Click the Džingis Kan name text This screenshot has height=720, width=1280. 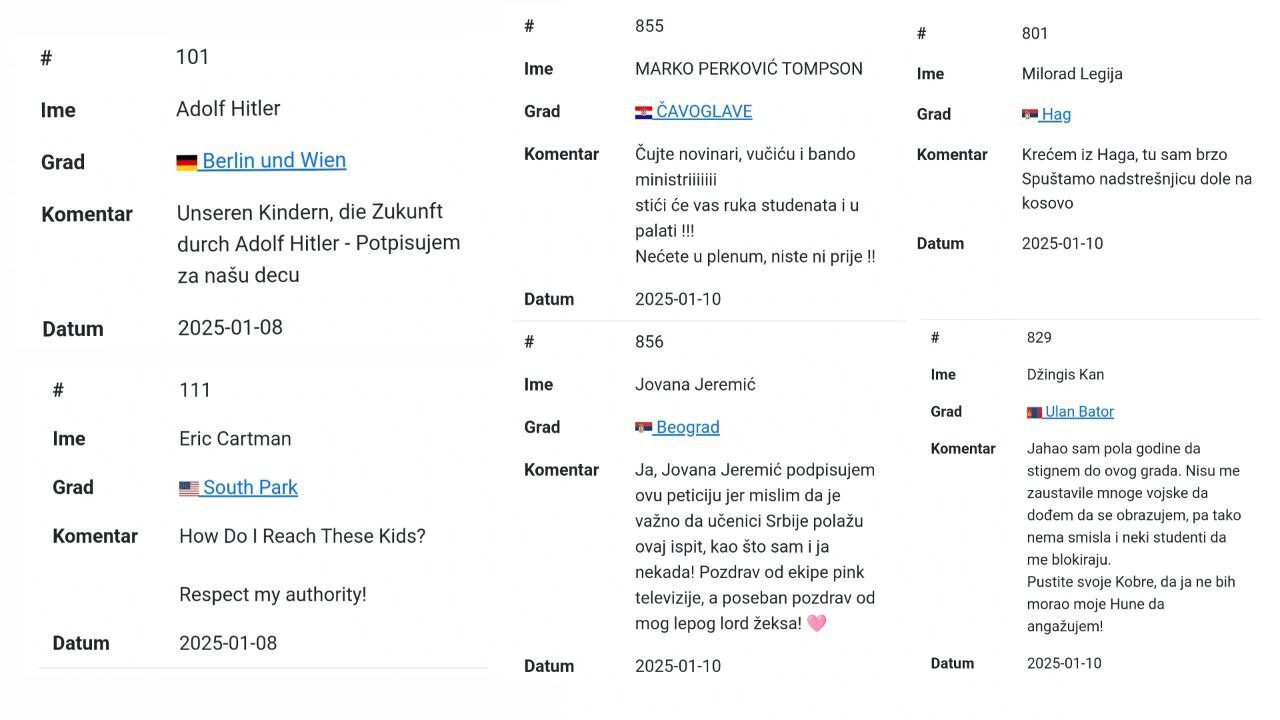coord(1065,374)
